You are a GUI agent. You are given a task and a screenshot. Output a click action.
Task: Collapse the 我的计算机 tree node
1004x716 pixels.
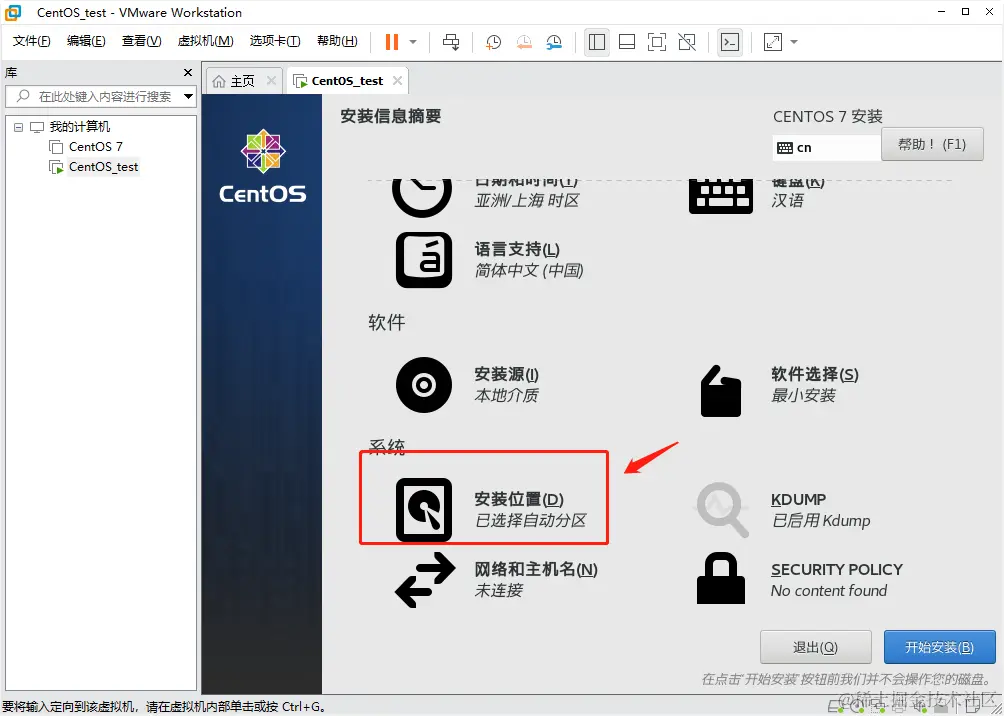coord(19,127)
